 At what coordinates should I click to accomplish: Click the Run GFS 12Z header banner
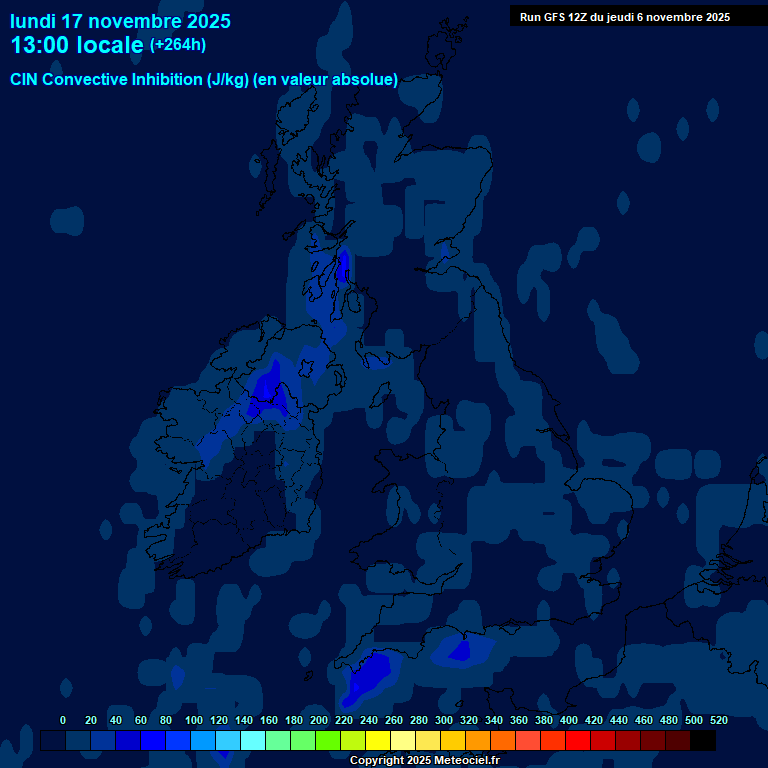point(624,17)
